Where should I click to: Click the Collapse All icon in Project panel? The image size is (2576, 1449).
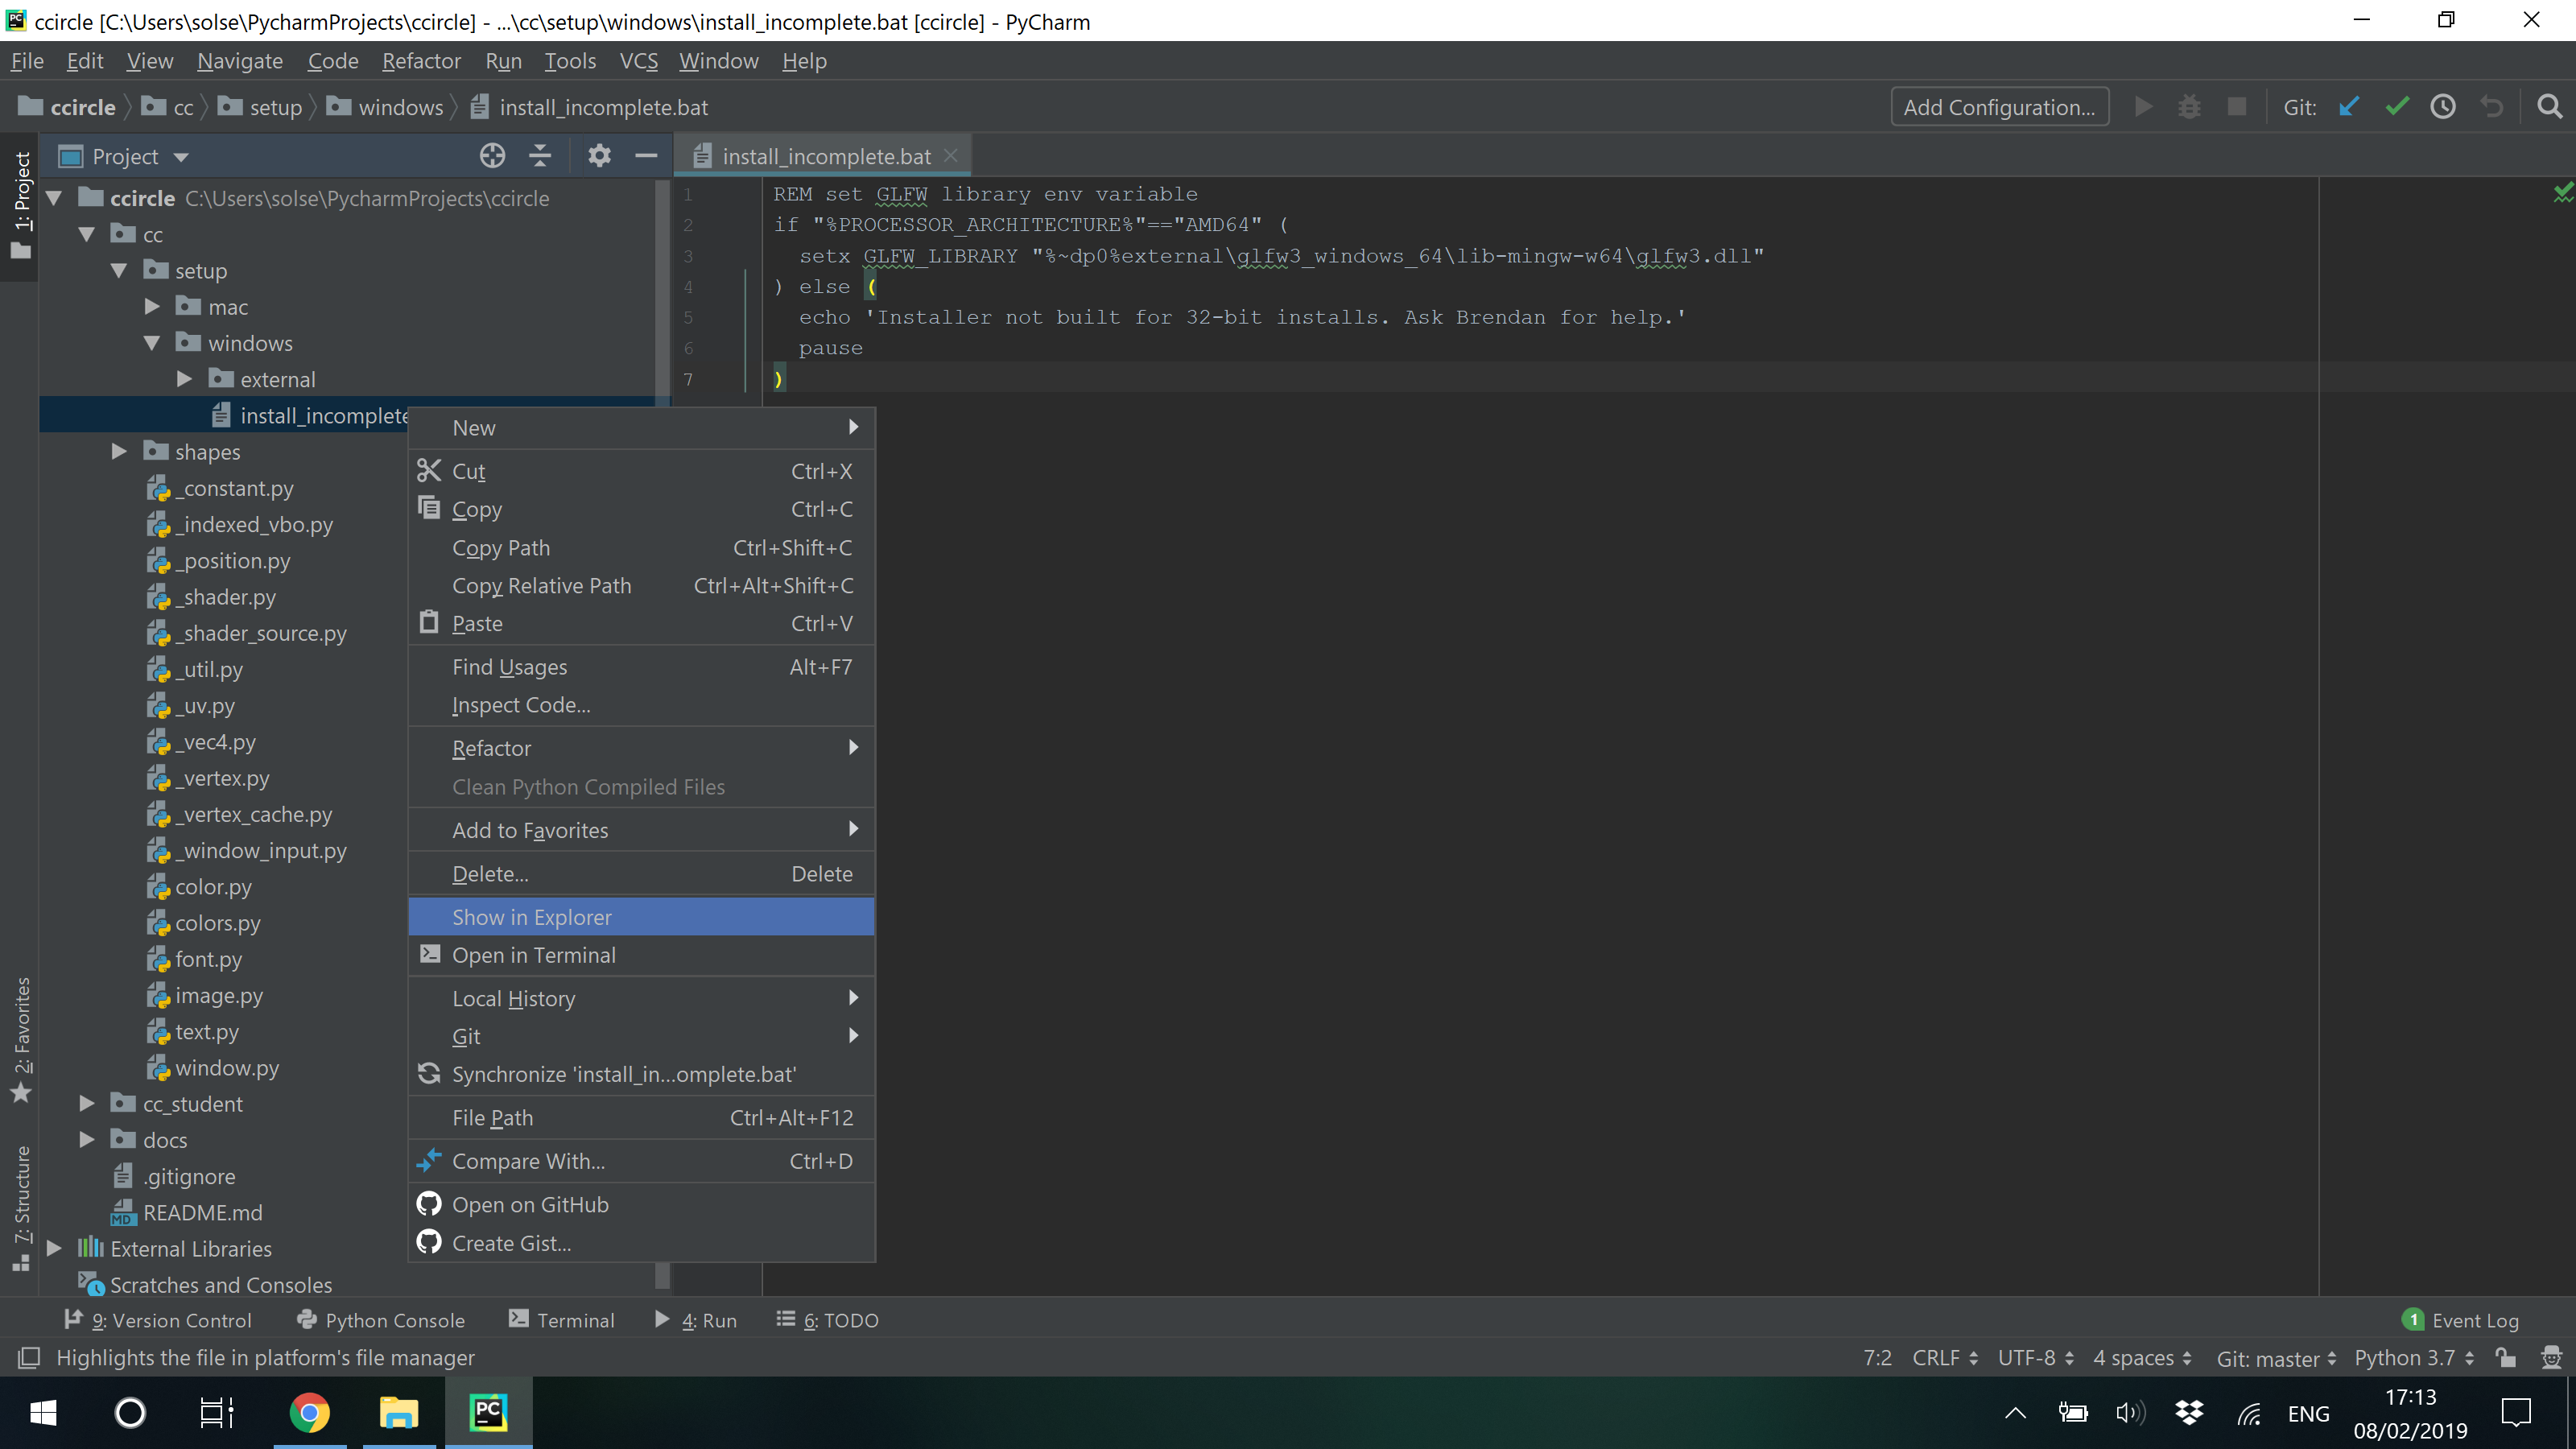coord(540,156)
